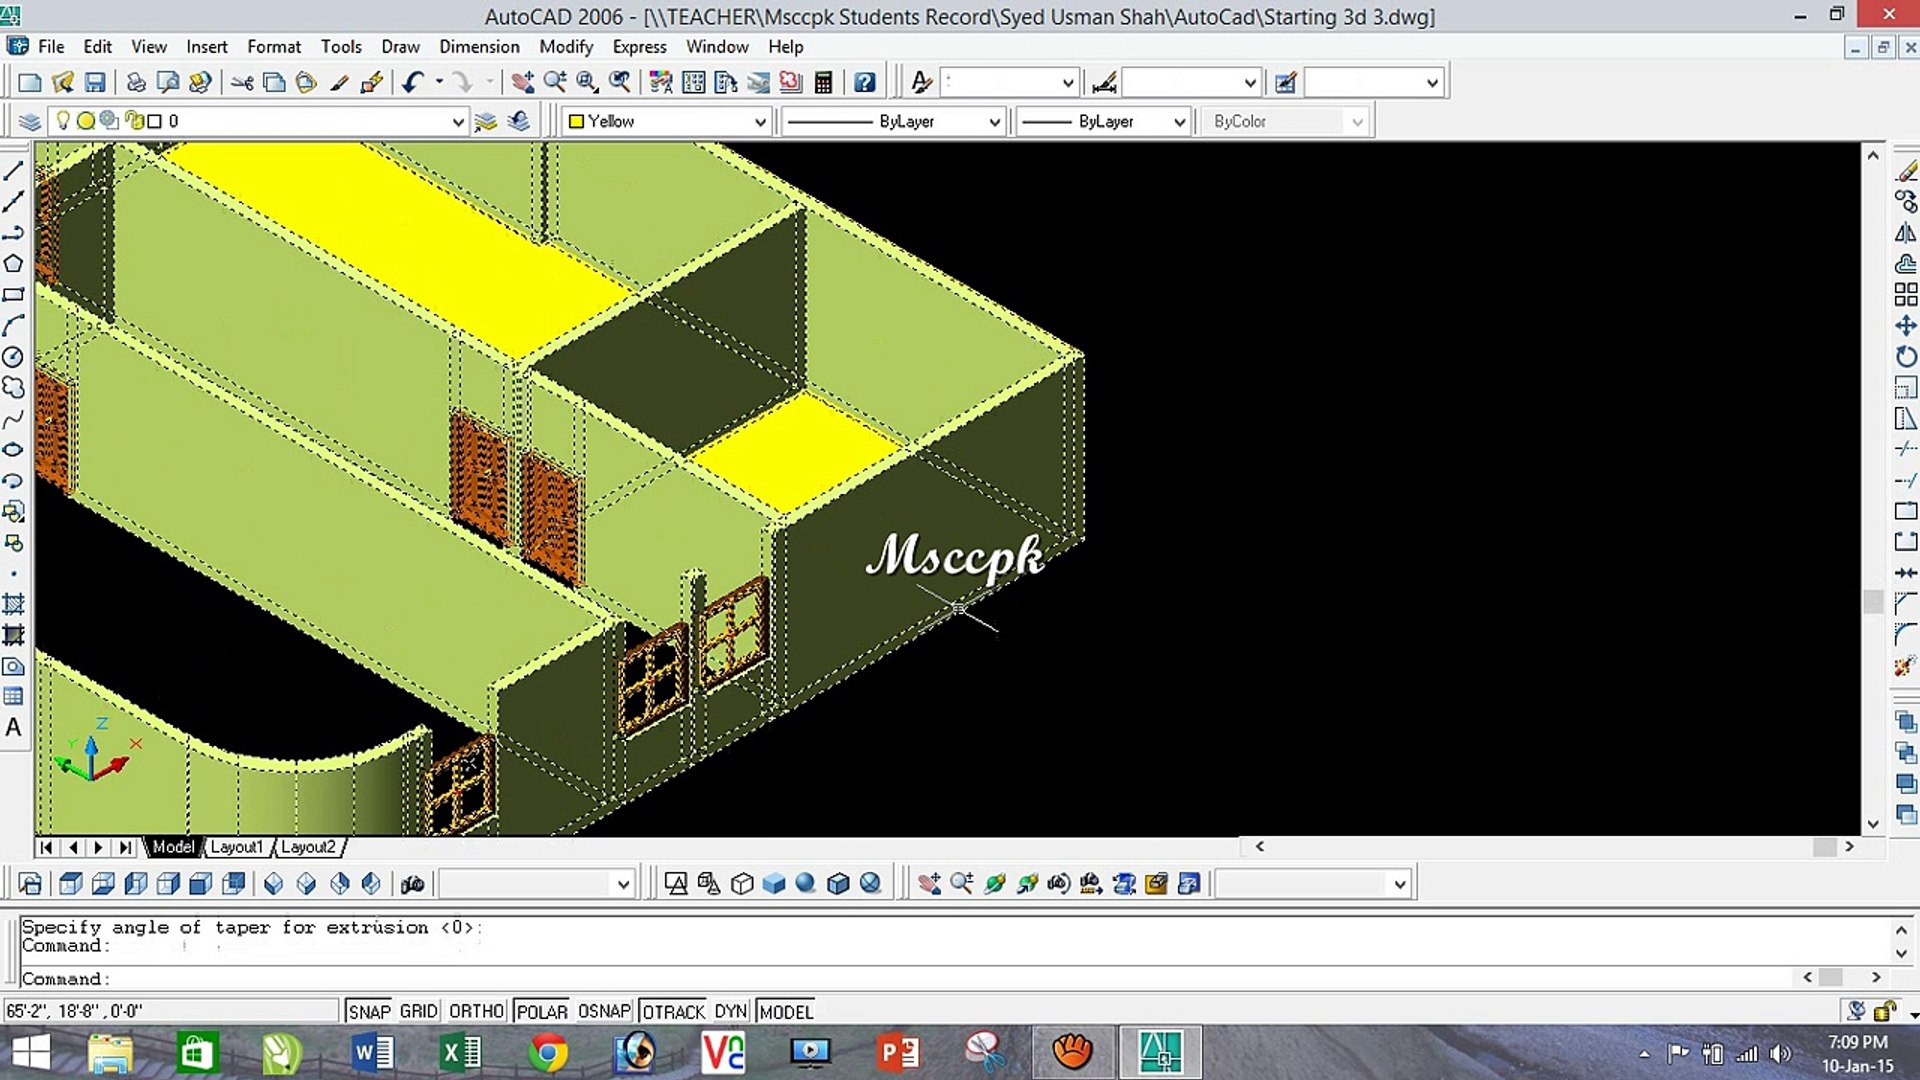Image resolution: width=1920 pixels, height=1080 pixels.
Task: Click the yellow color swatch square
Action: coord(576,122)
